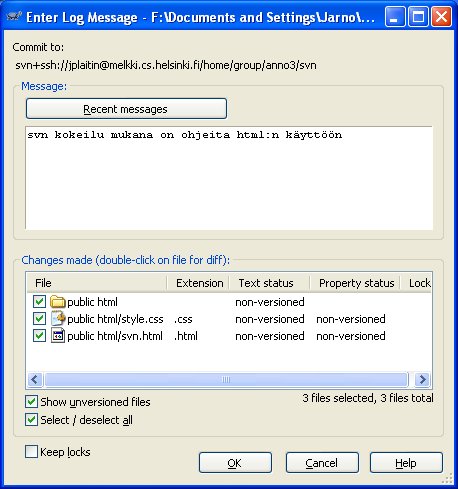Open the Help button
This screenshot has height=489, width=458.
tap(406, 463)
